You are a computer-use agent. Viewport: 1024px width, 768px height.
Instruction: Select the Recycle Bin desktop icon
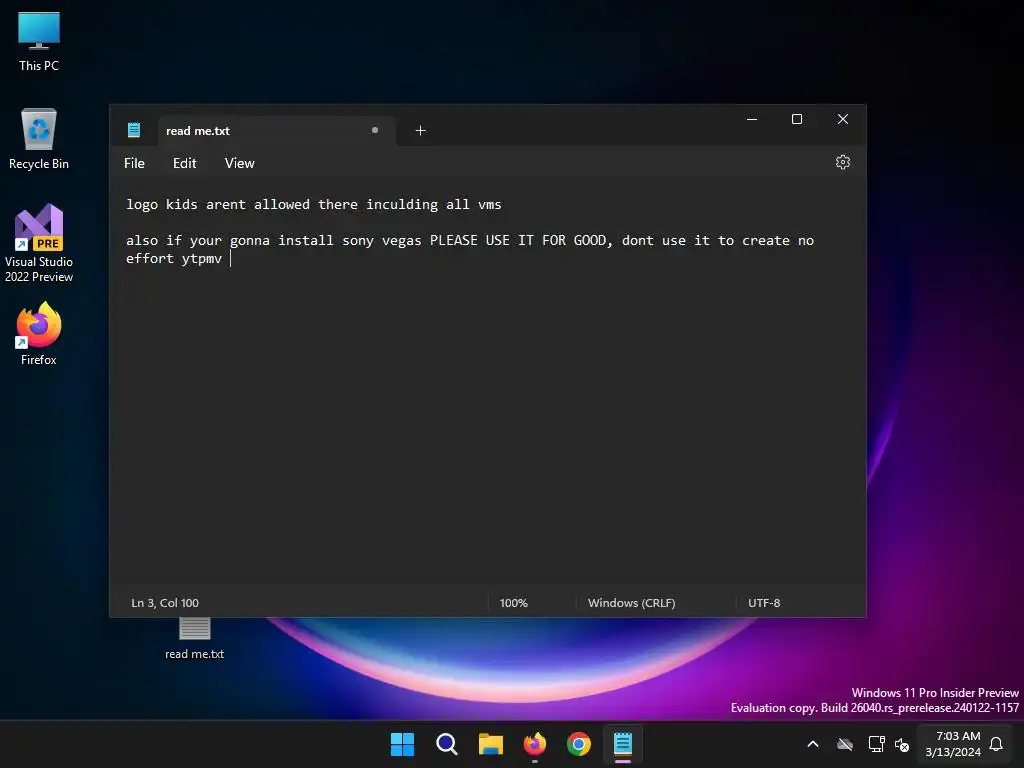(39, 139)
